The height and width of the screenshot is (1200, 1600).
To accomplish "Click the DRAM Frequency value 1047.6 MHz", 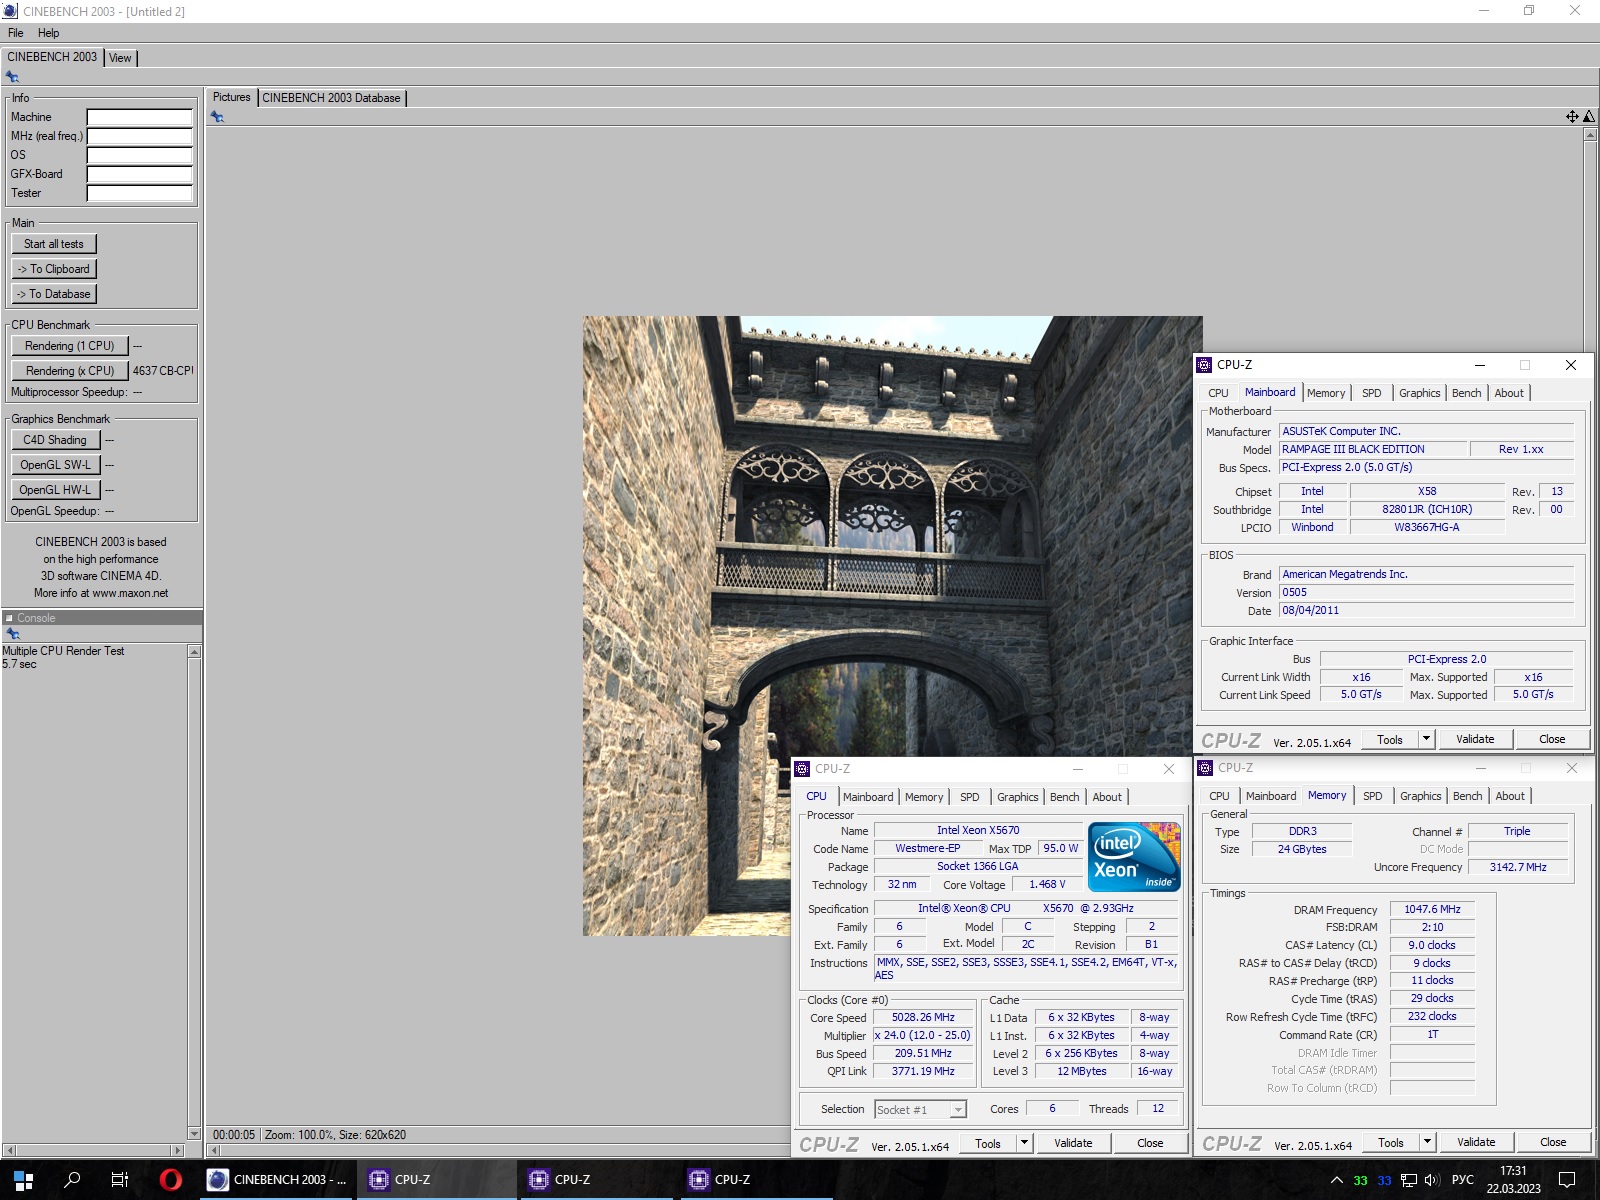I will (x=1432, y=910).
